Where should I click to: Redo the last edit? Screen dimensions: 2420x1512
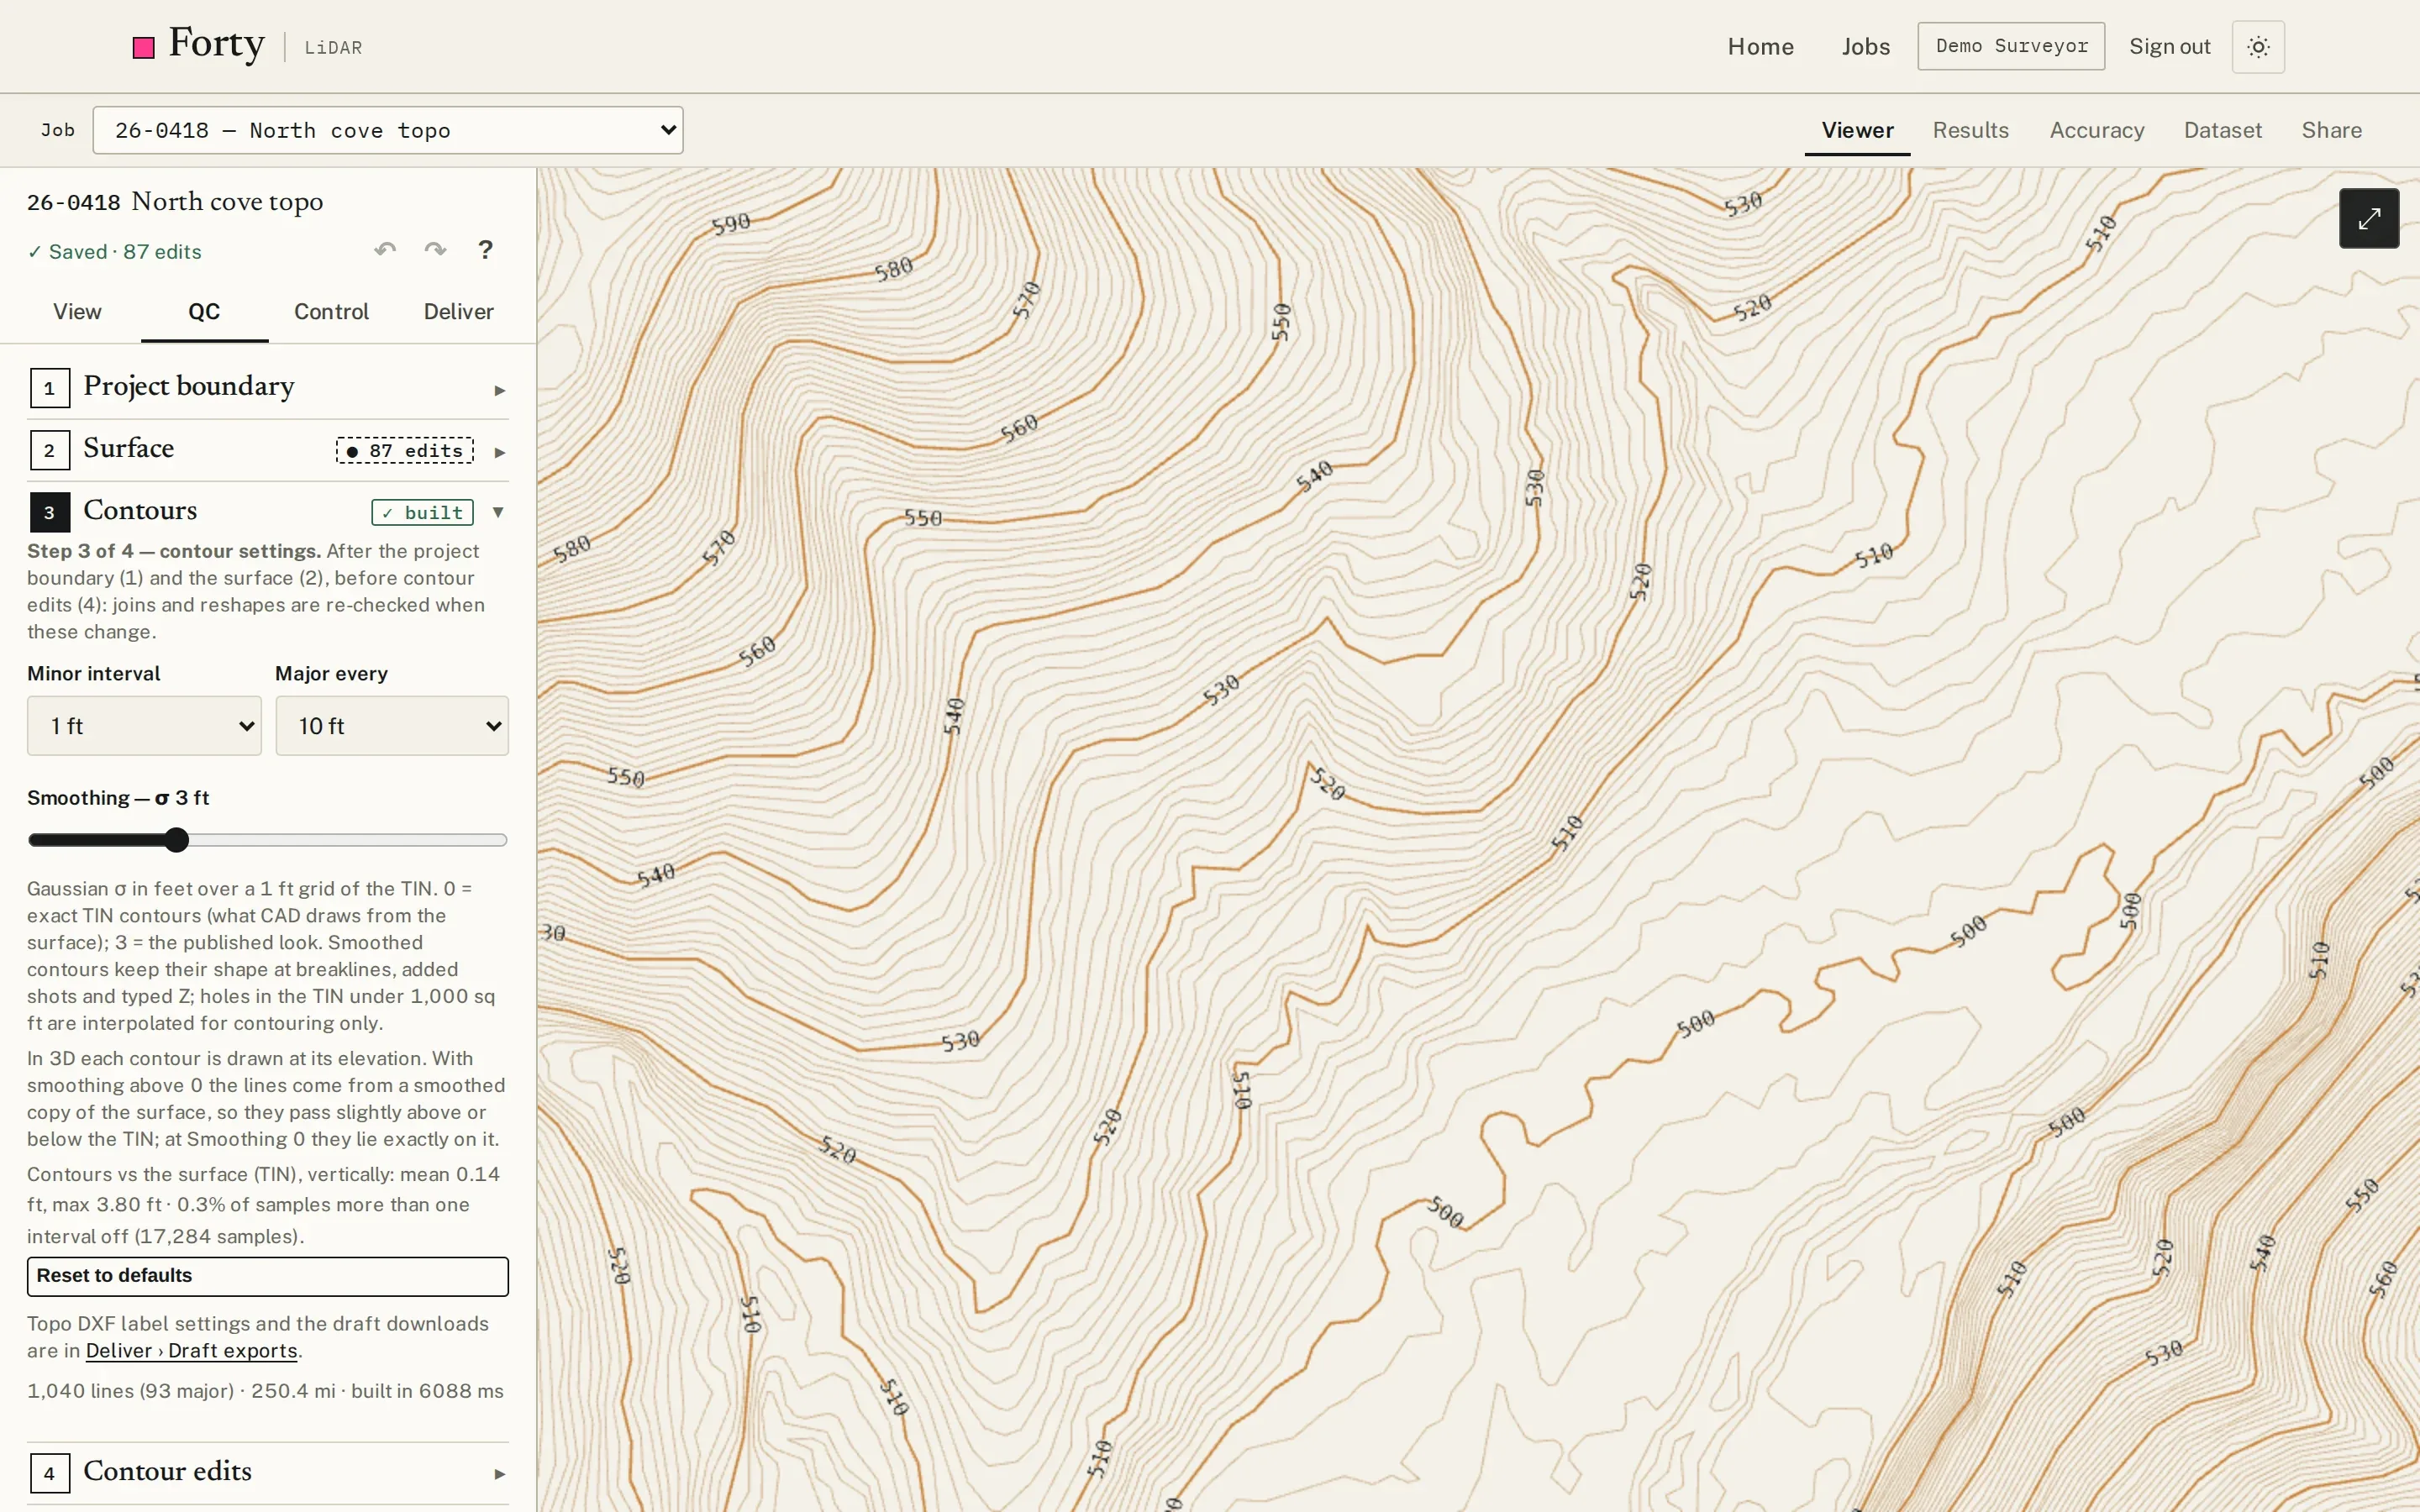435,250
